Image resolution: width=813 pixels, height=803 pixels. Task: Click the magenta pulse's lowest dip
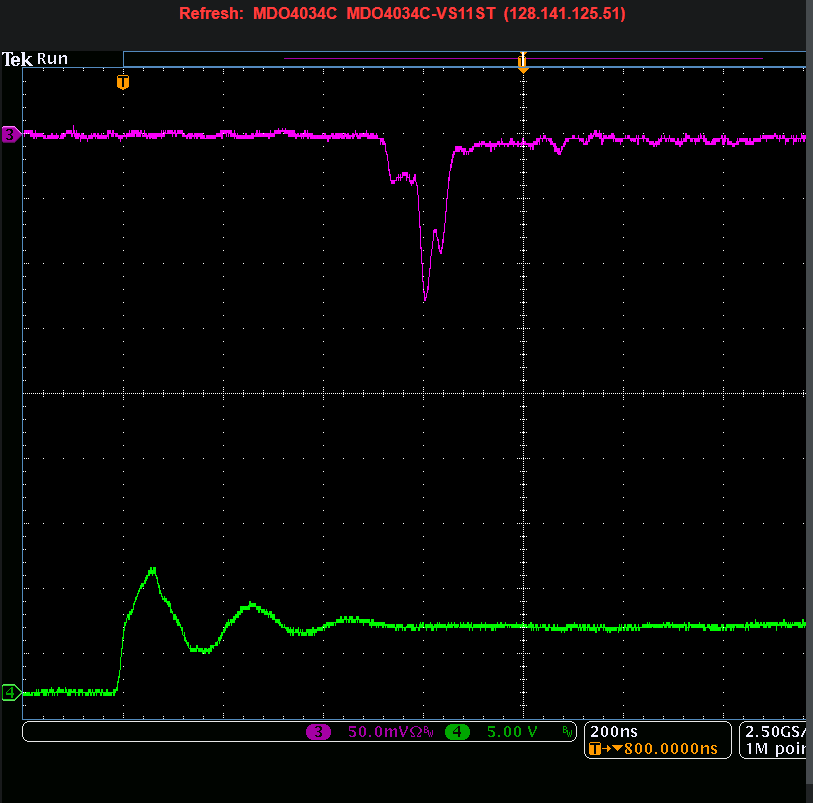coord(426,298)
